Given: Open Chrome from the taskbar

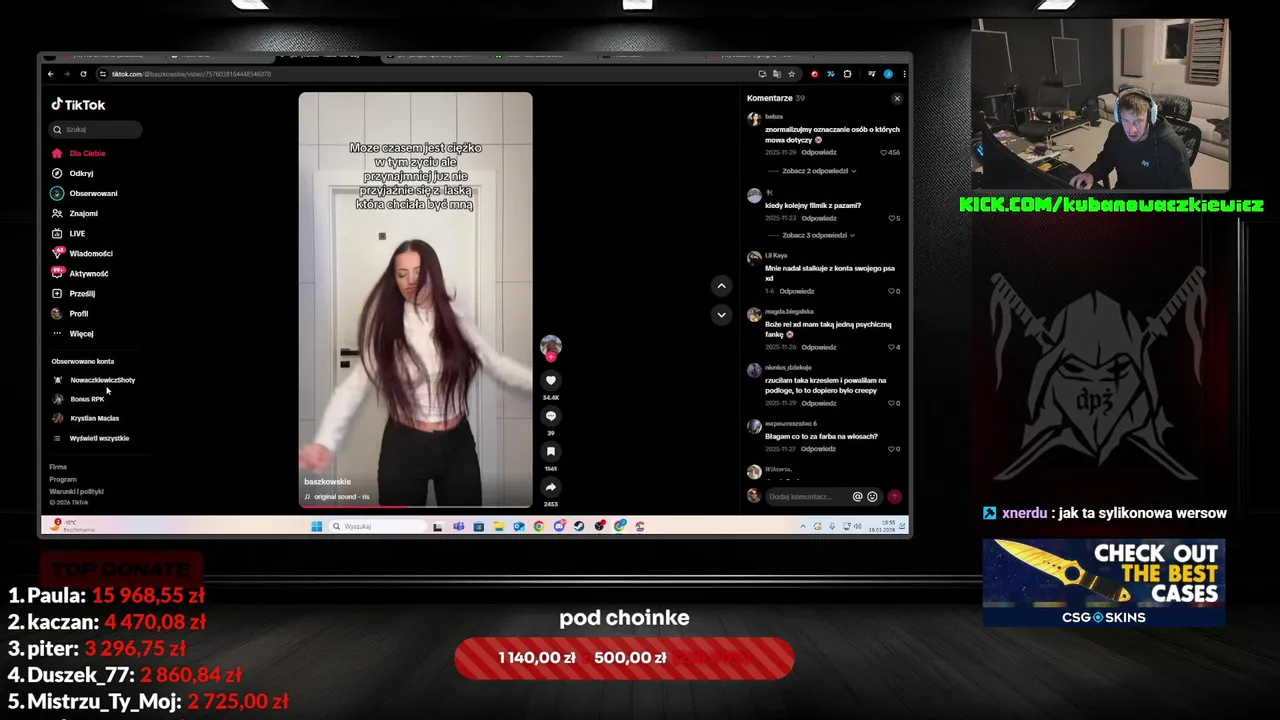Looking at the screenshot, I should tap(539, 526).
